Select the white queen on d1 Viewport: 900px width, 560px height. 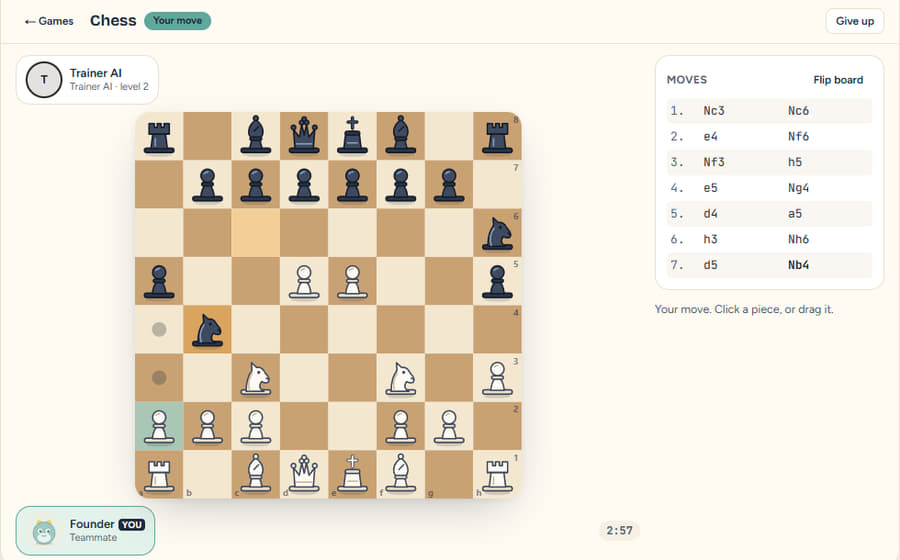[304, 475]
